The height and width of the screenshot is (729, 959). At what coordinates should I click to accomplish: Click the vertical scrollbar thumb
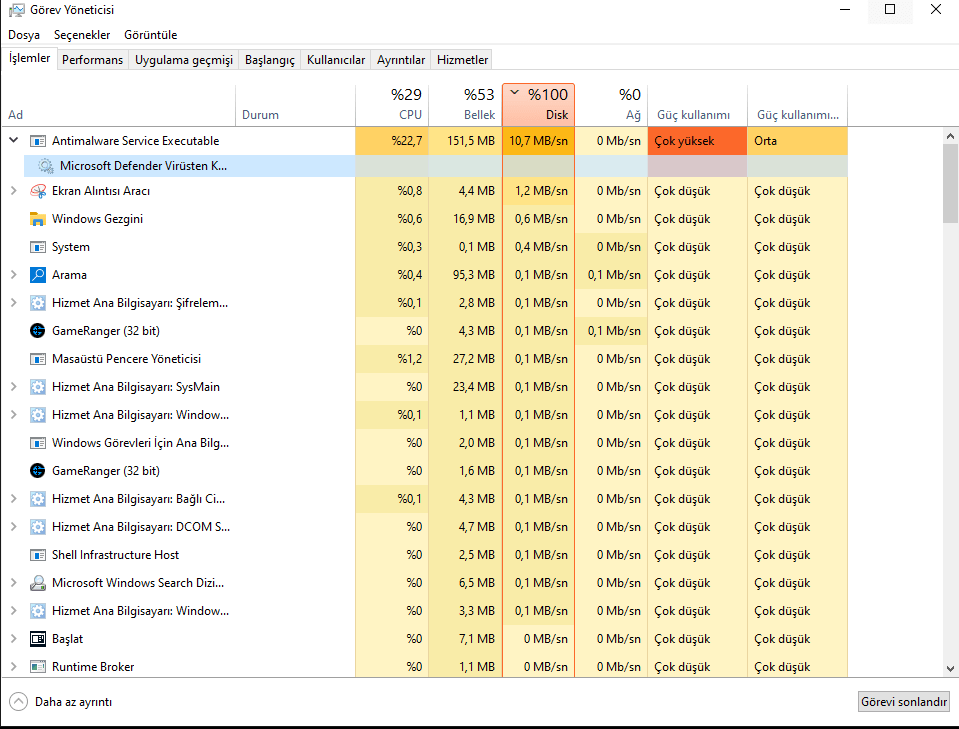pos(950,183)
